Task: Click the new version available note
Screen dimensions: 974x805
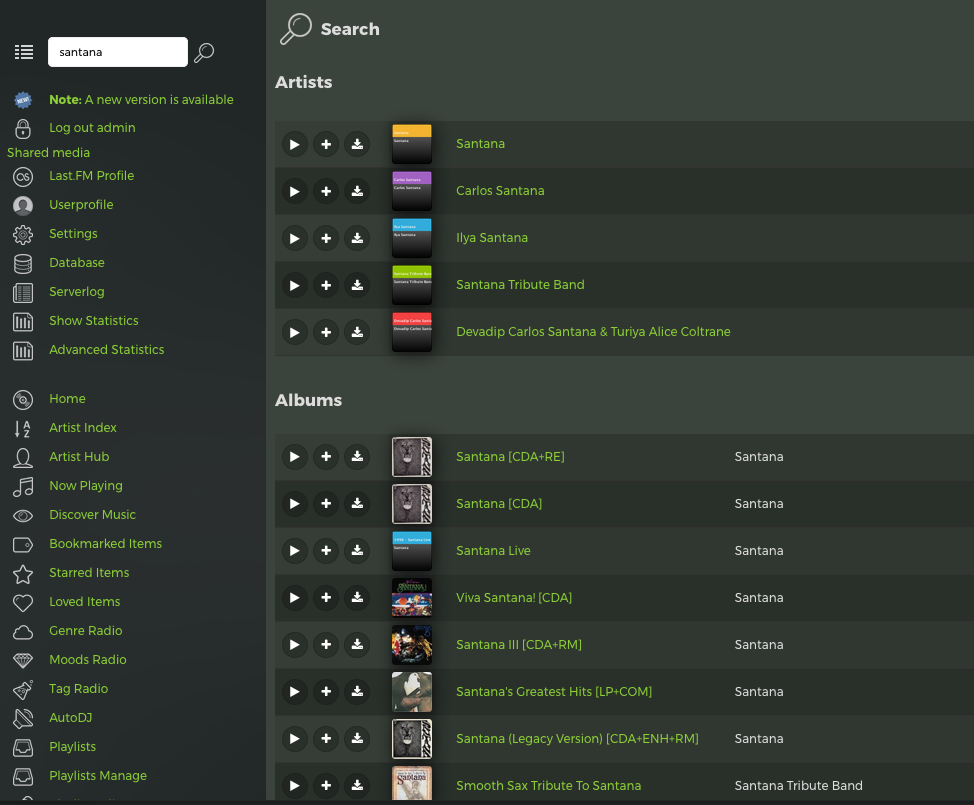Action: click(x=141, y=100)
